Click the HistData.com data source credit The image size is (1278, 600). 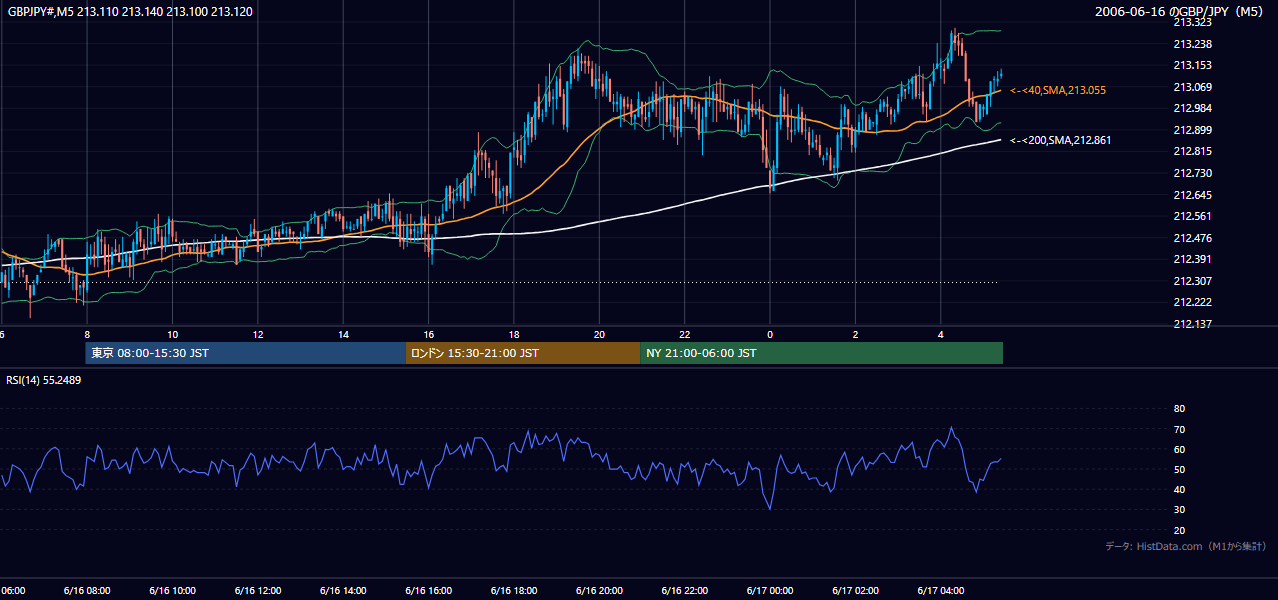point(1185,546)
